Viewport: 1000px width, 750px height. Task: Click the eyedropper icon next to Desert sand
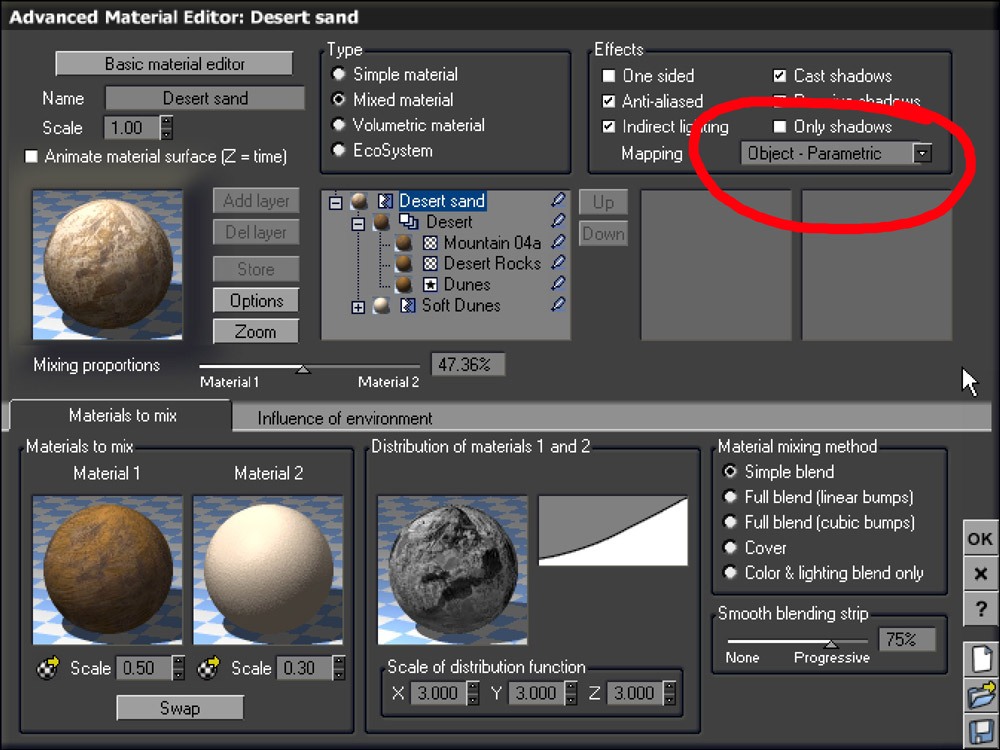coord(558,200)
